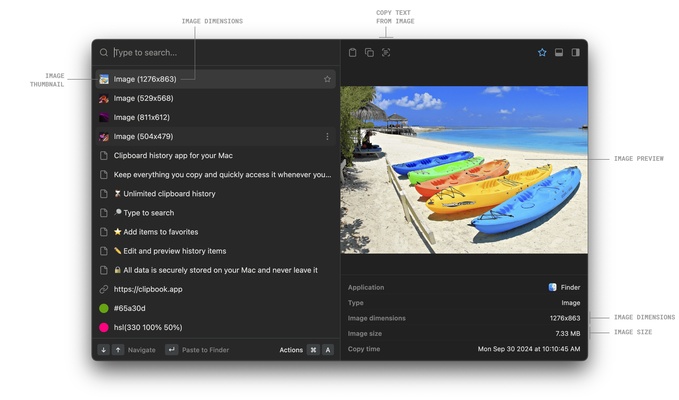Click the thumbnail of Image (811x612)
This screenshot has width=679, height=400.
coord(103,117)
